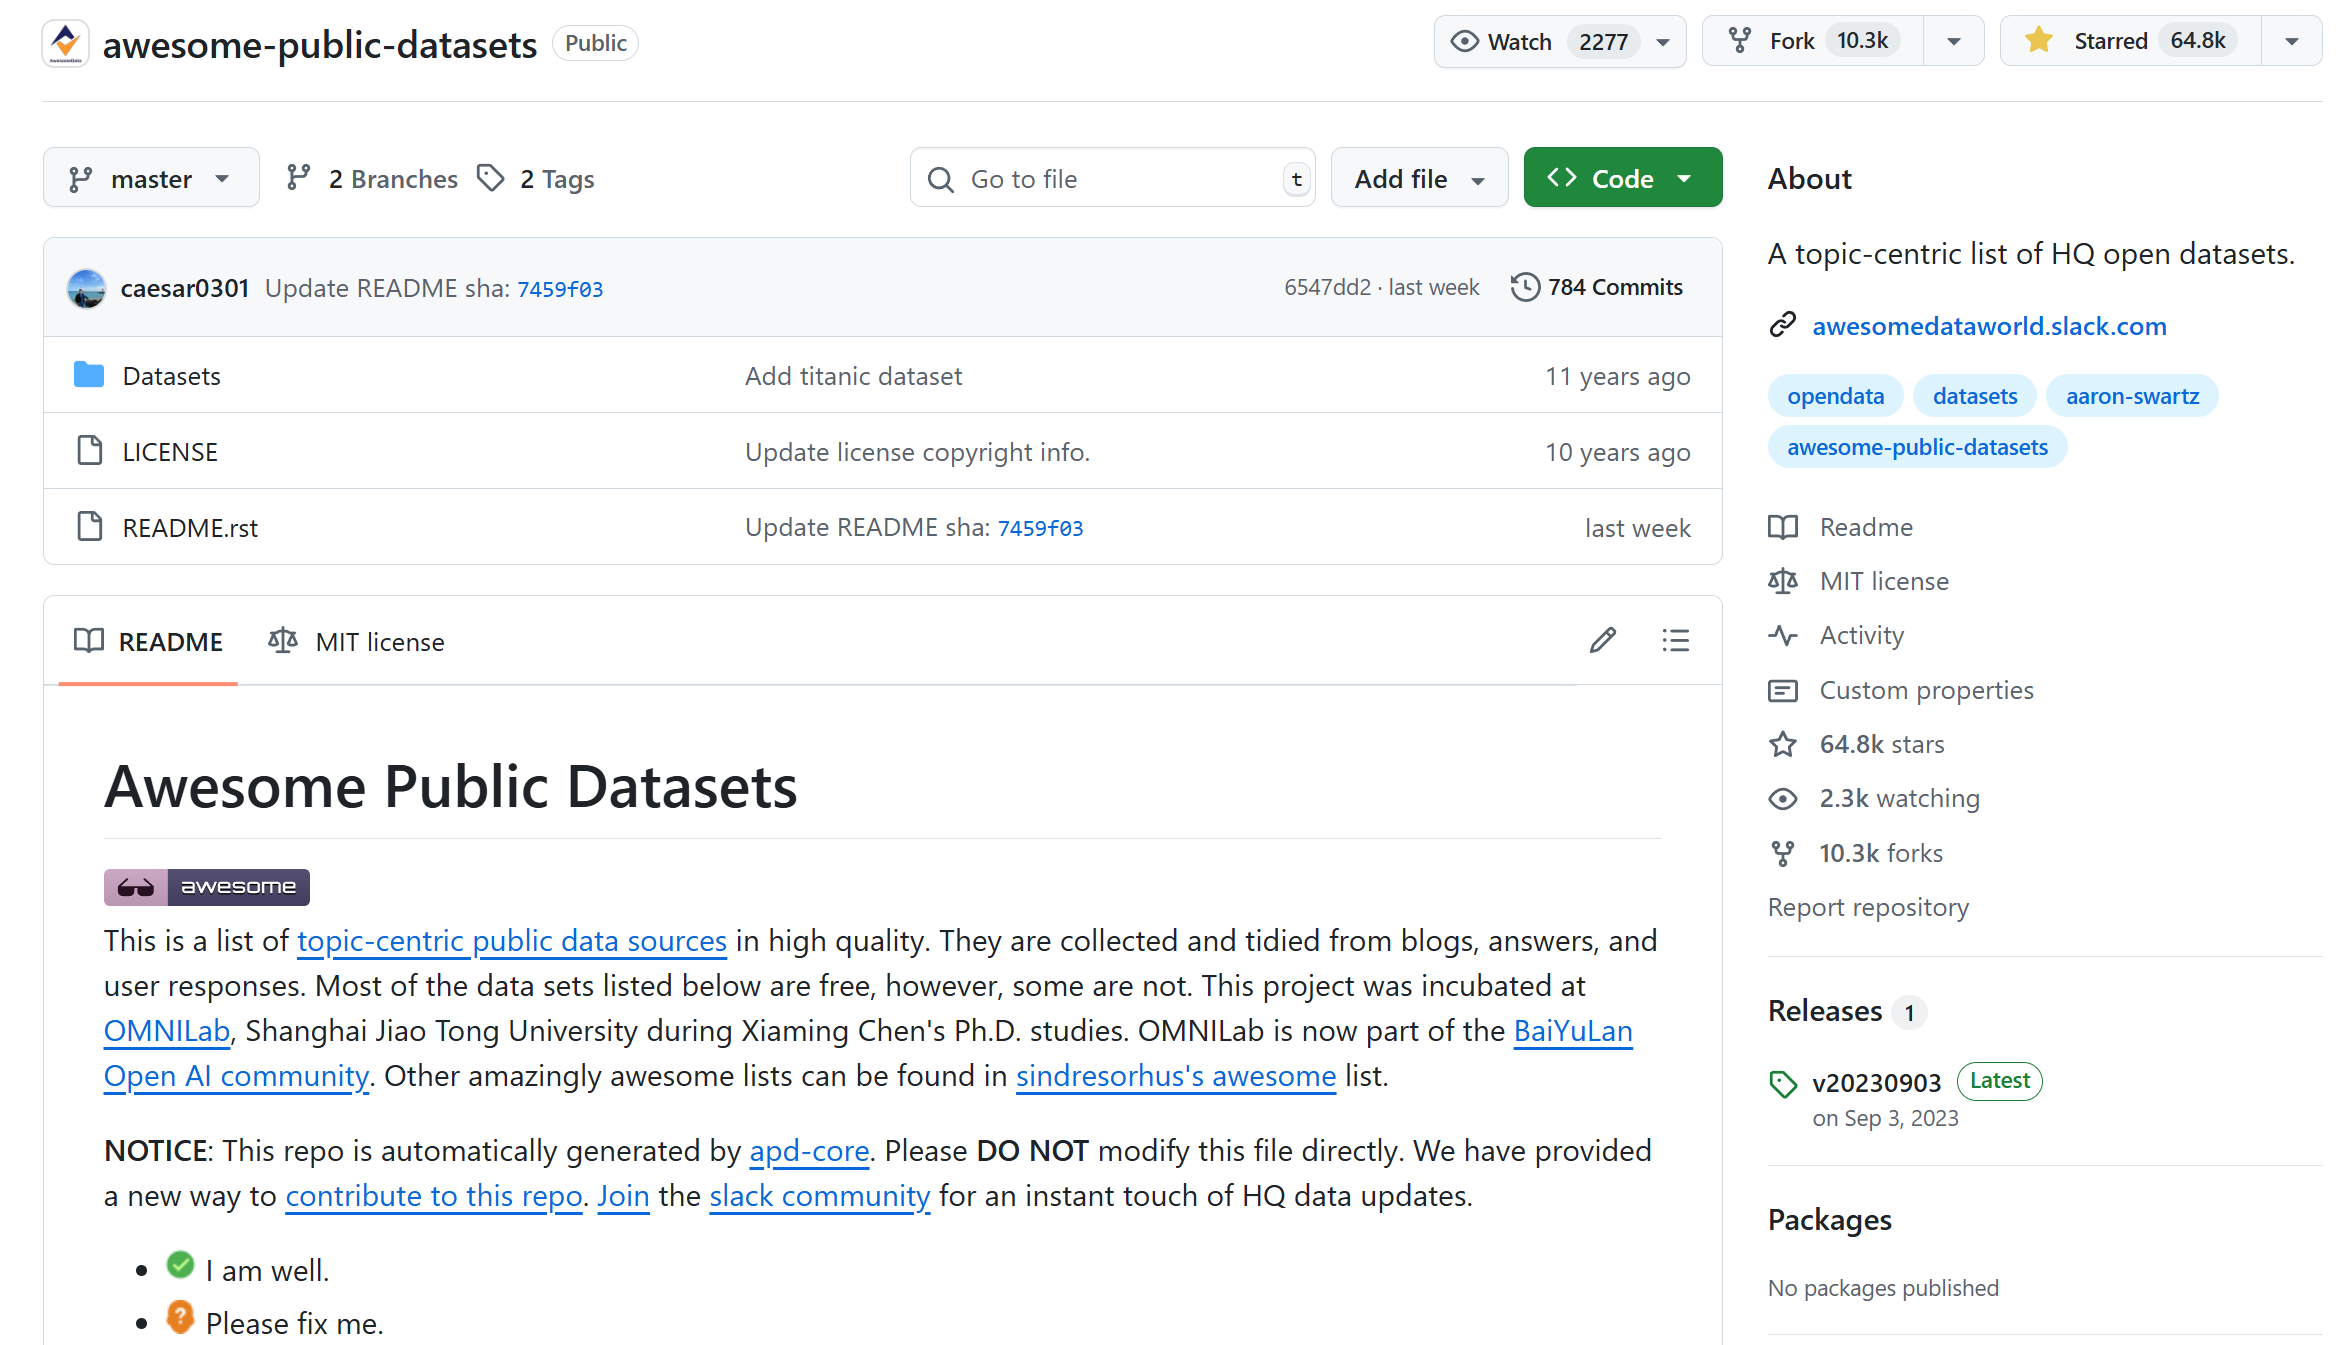Open the Datasets folder
2346x1345 pixels.
tap(171, 376)
